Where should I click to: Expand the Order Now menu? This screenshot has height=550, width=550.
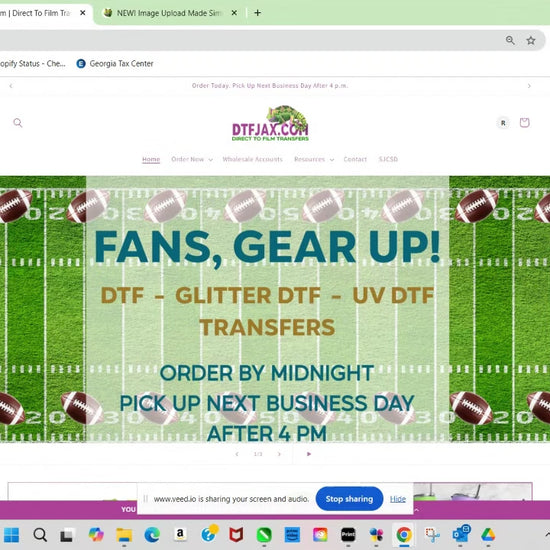[x=192, y=159]
